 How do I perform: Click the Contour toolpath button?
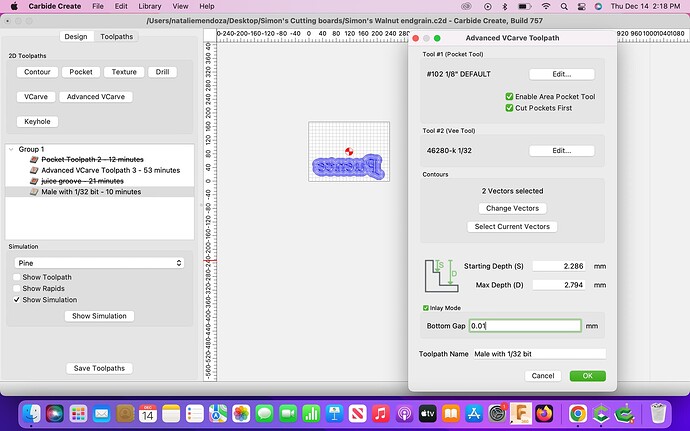coord(37,72)
